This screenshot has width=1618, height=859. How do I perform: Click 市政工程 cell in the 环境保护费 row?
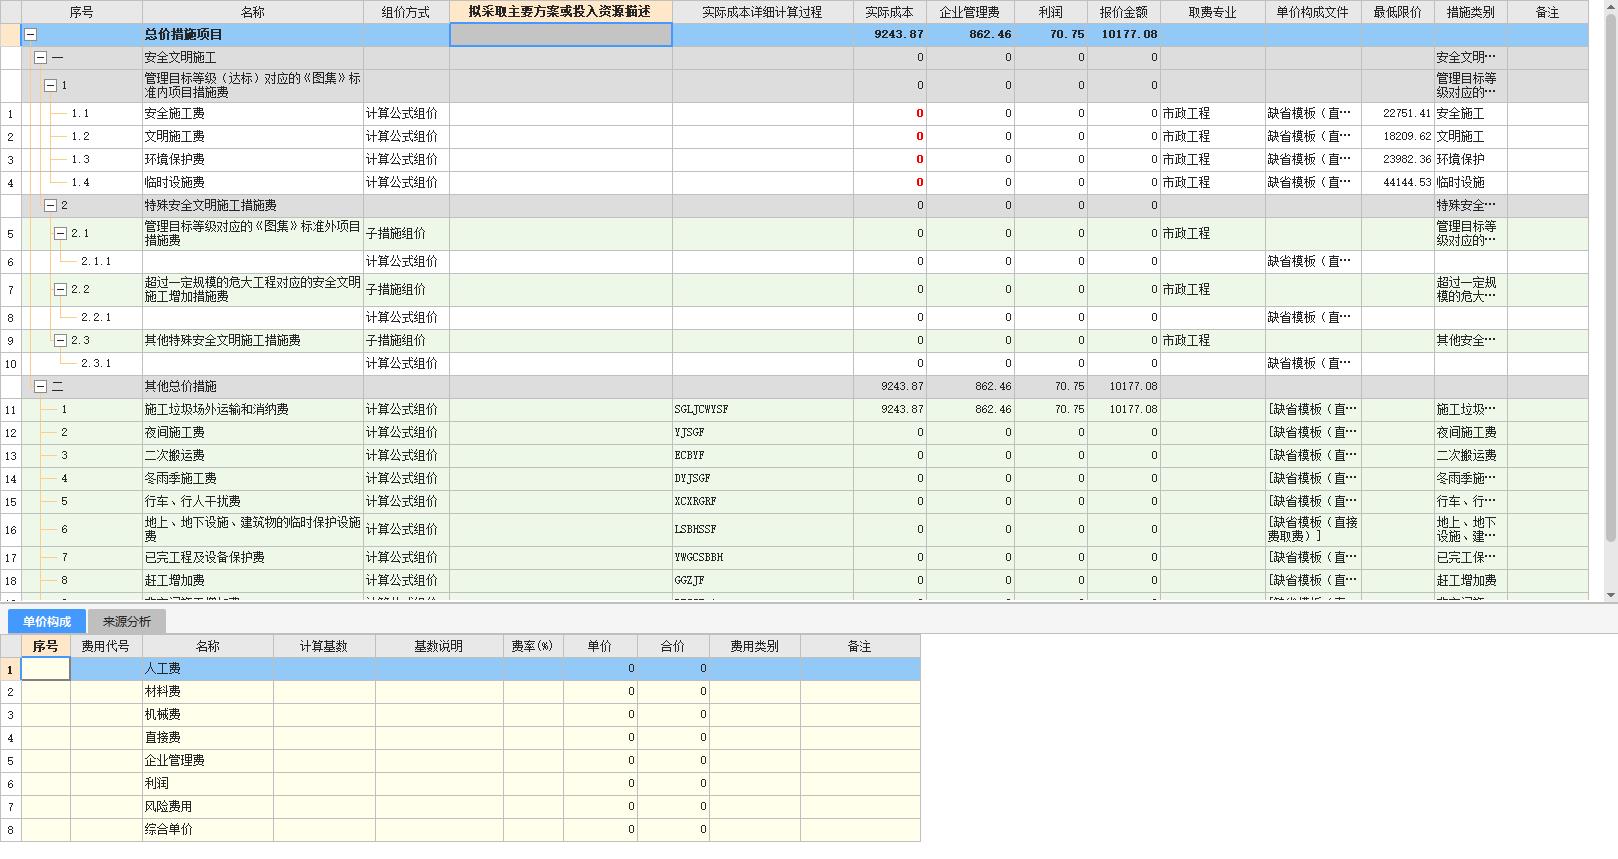tap(1212, 160)
